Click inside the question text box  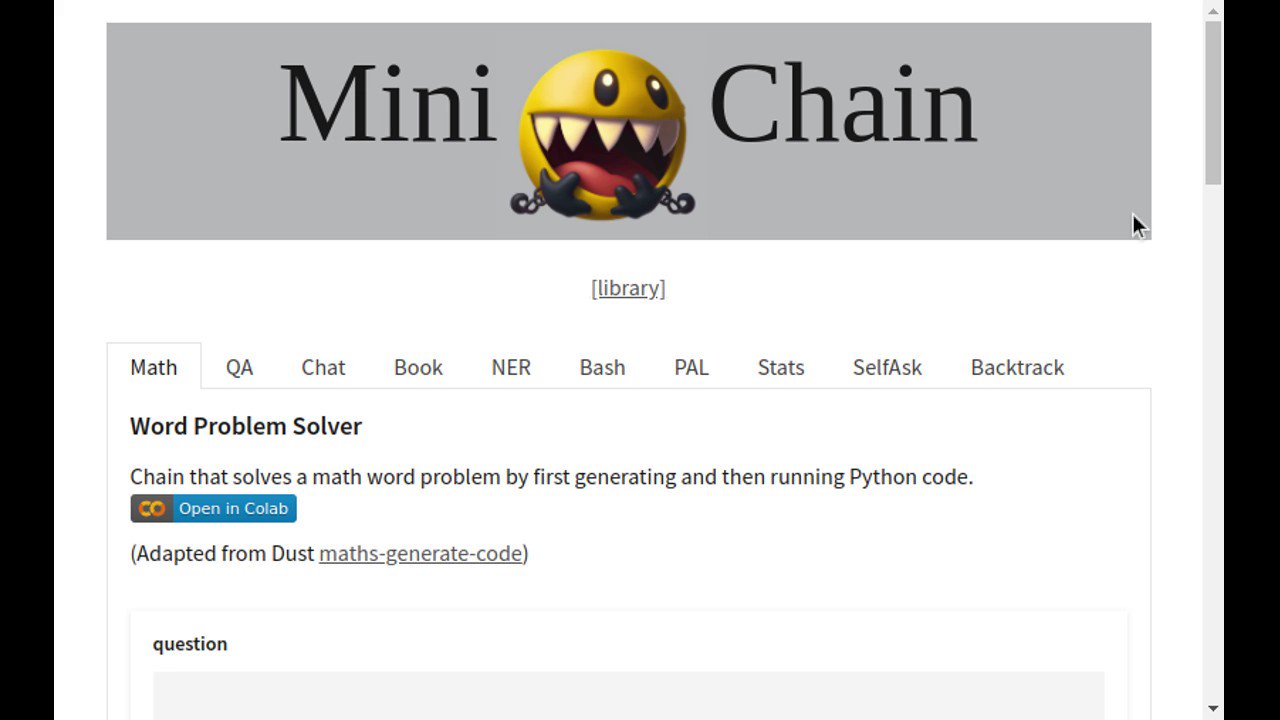pyautogui.click(x=628, y=700)
